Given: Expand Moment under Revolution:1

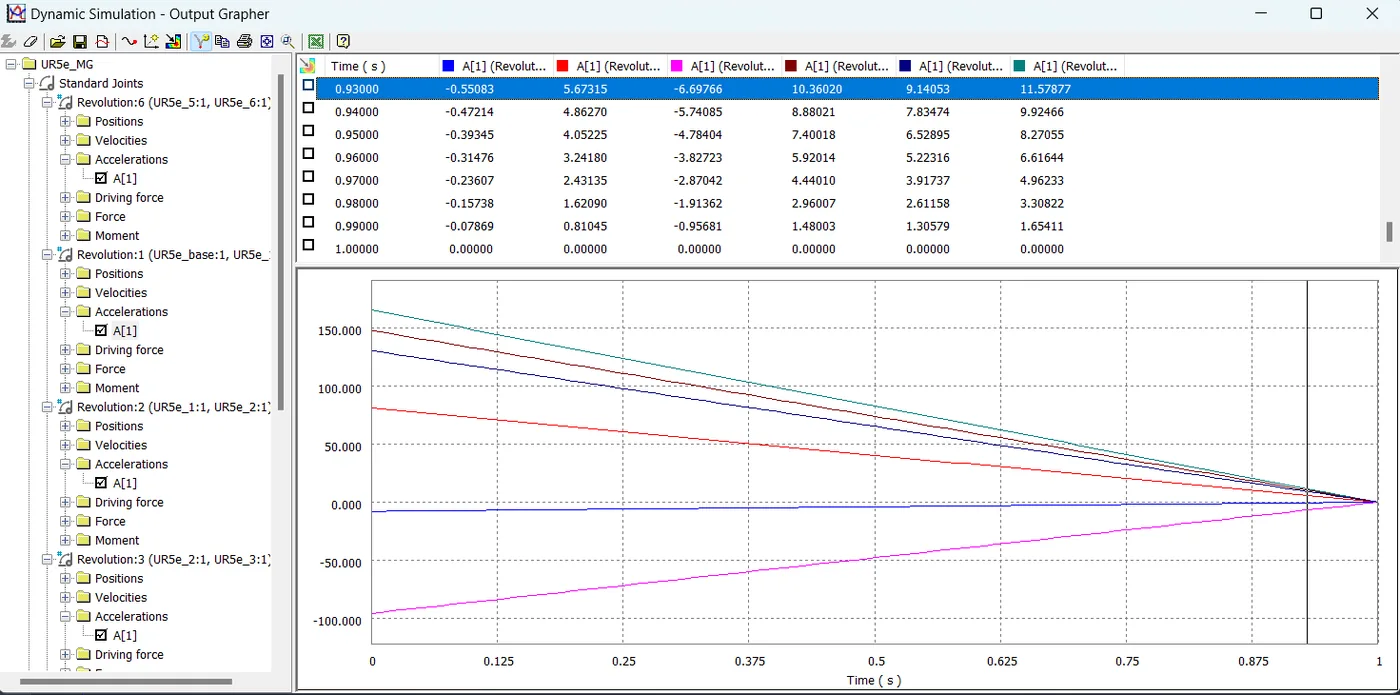Looking at the screenshot, I should click(x=65, y=388).
